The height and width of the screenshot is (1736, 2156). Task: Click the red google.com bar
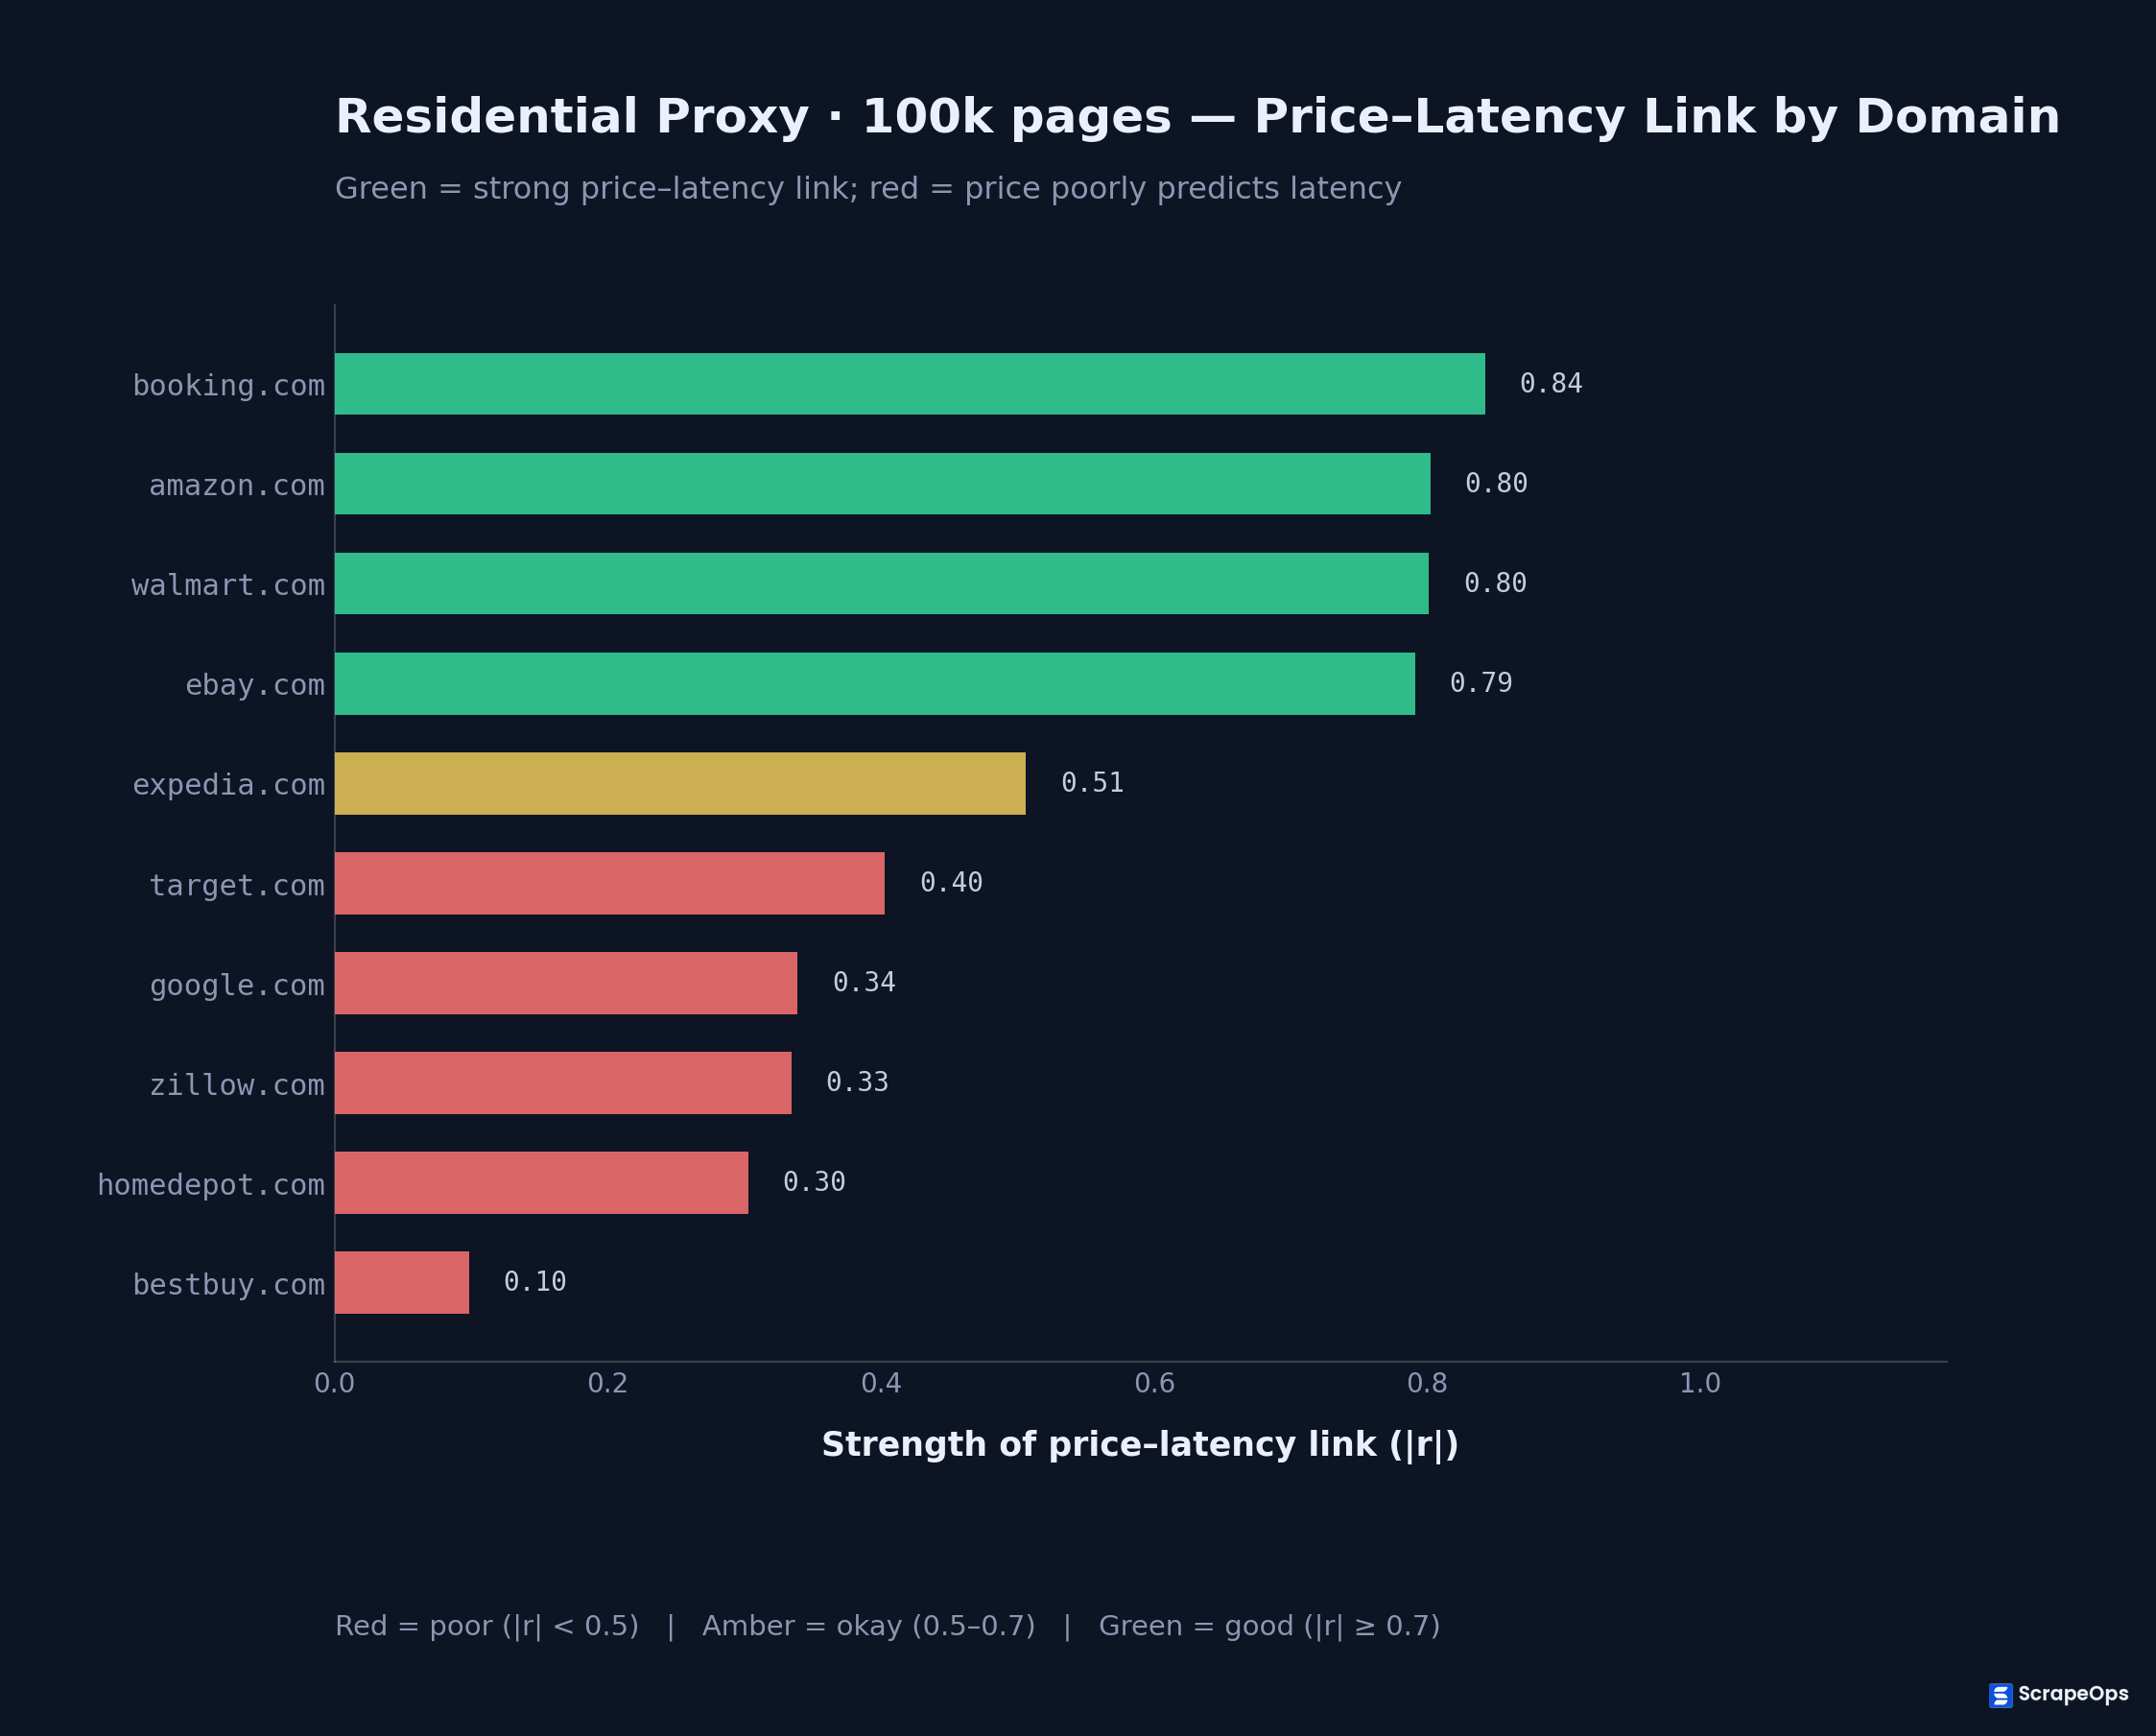point(566,983)
